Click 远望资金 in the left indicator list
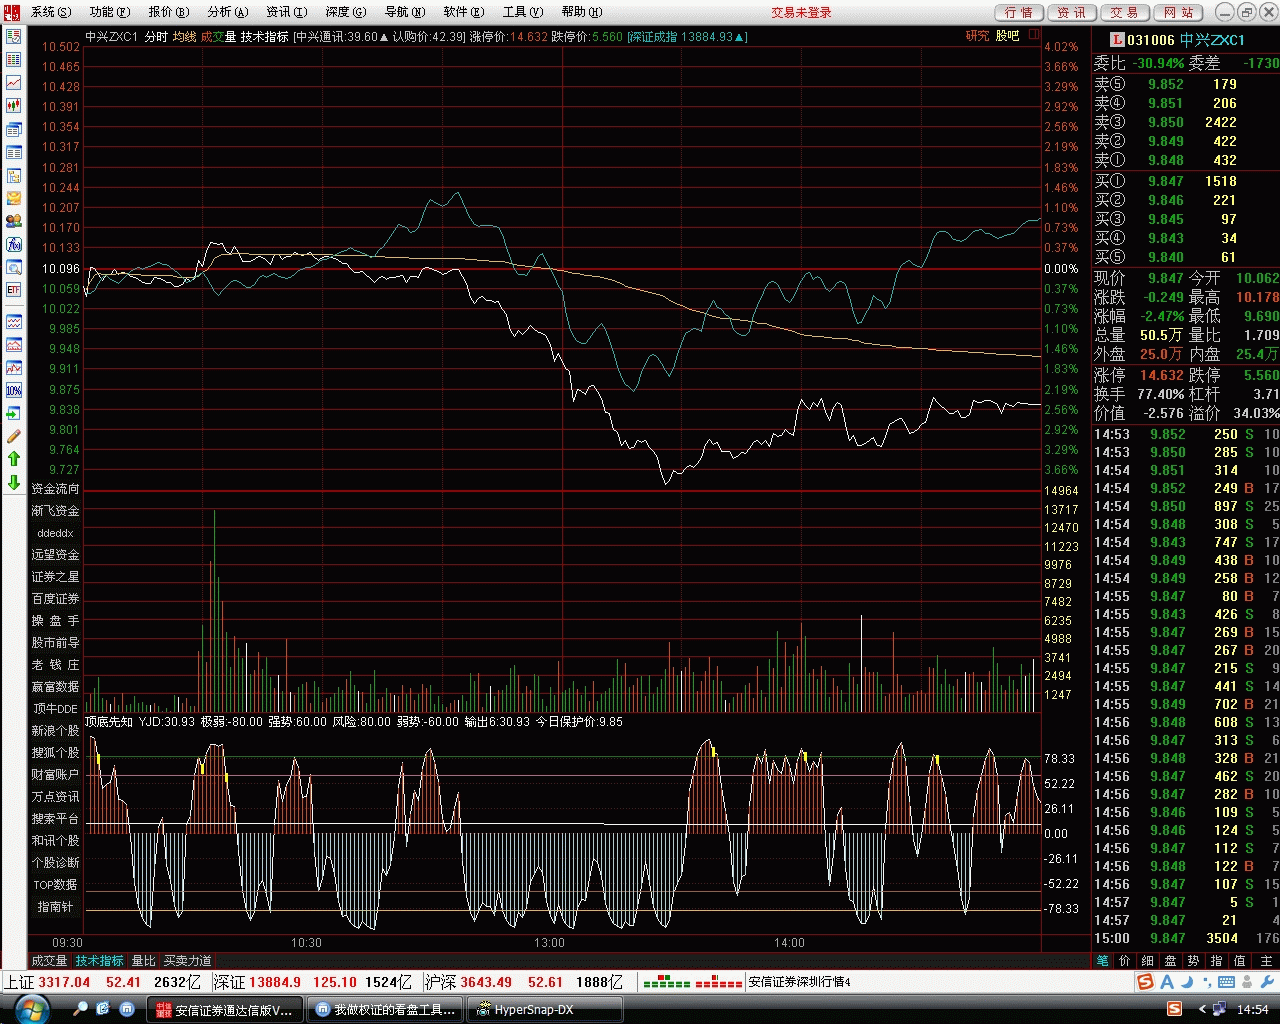The height and width of the screenshot is (1024, 1280). (55, 555)
